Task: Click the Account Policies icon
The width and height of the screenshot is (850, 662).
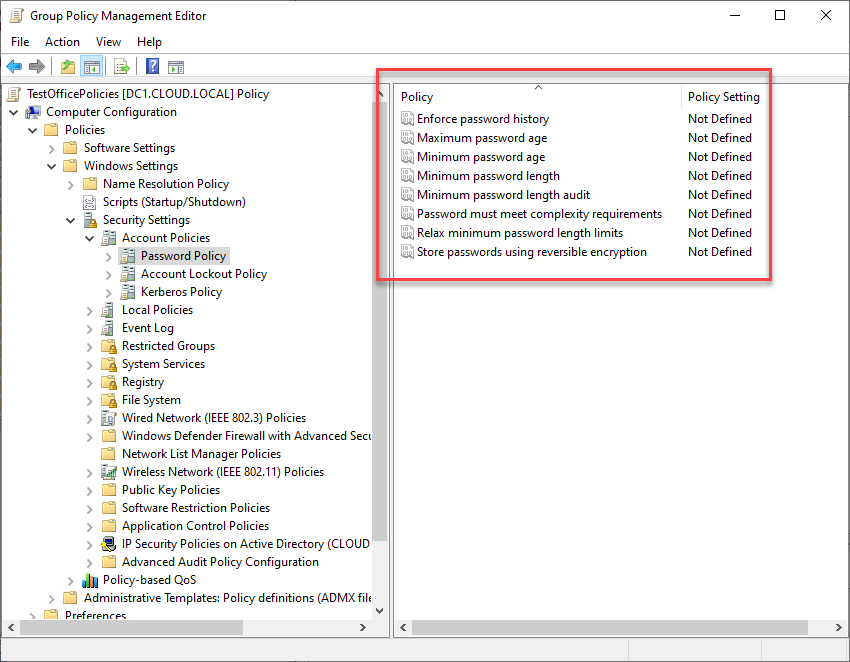Action: [x=109, y=238]
